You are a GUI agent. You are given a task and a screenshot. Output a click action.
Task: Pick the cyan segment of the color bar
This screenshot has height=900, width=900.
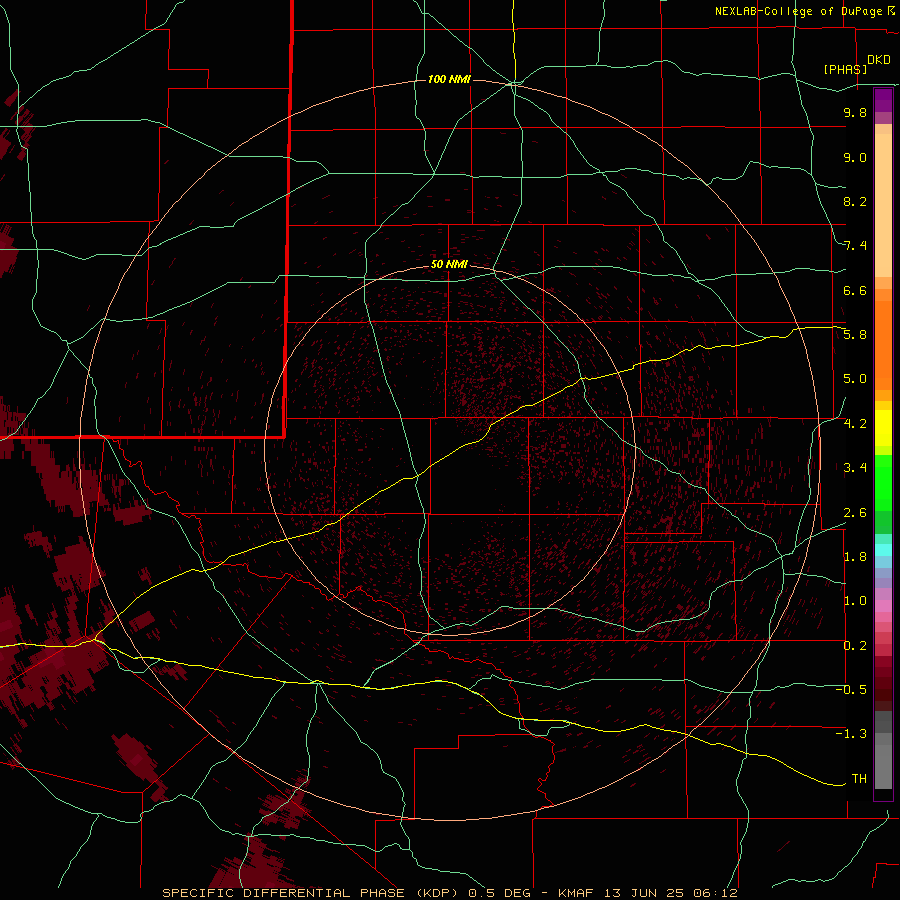coord(883,550)
